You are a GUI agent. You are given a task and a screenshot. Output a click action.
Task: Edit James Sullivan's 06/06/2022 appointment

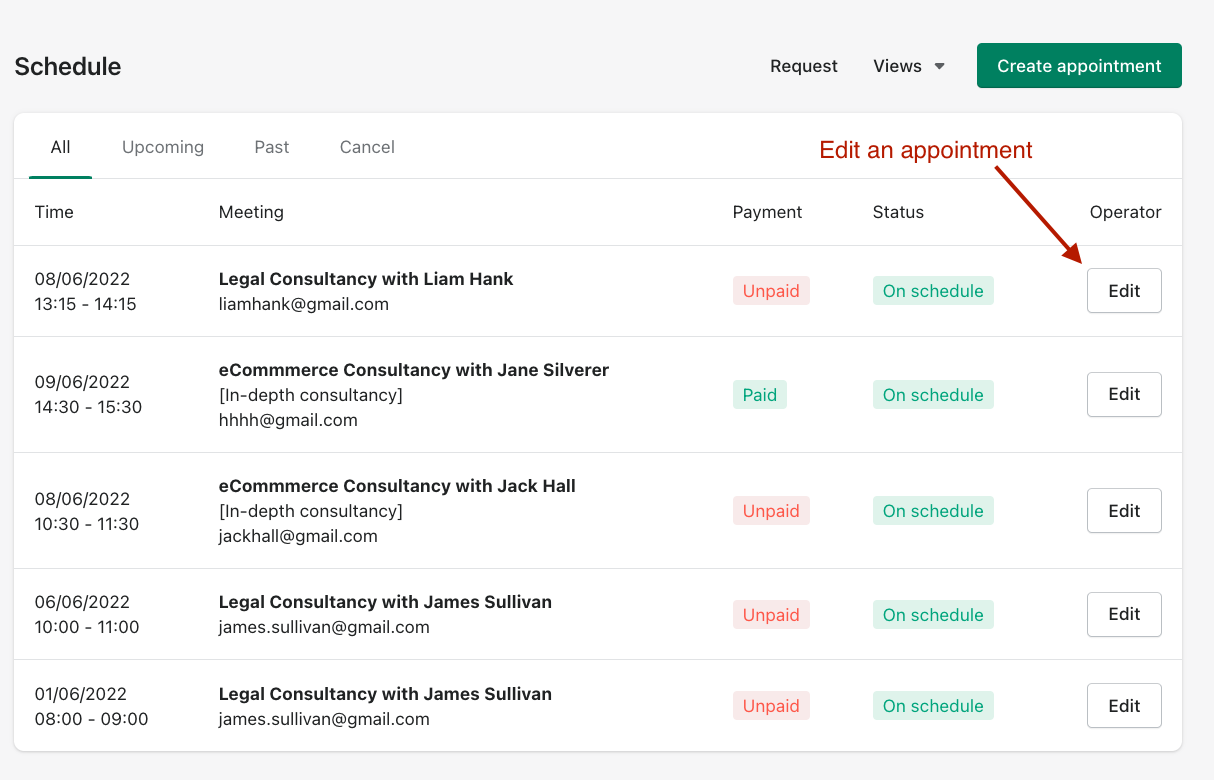coord(1124,614)
